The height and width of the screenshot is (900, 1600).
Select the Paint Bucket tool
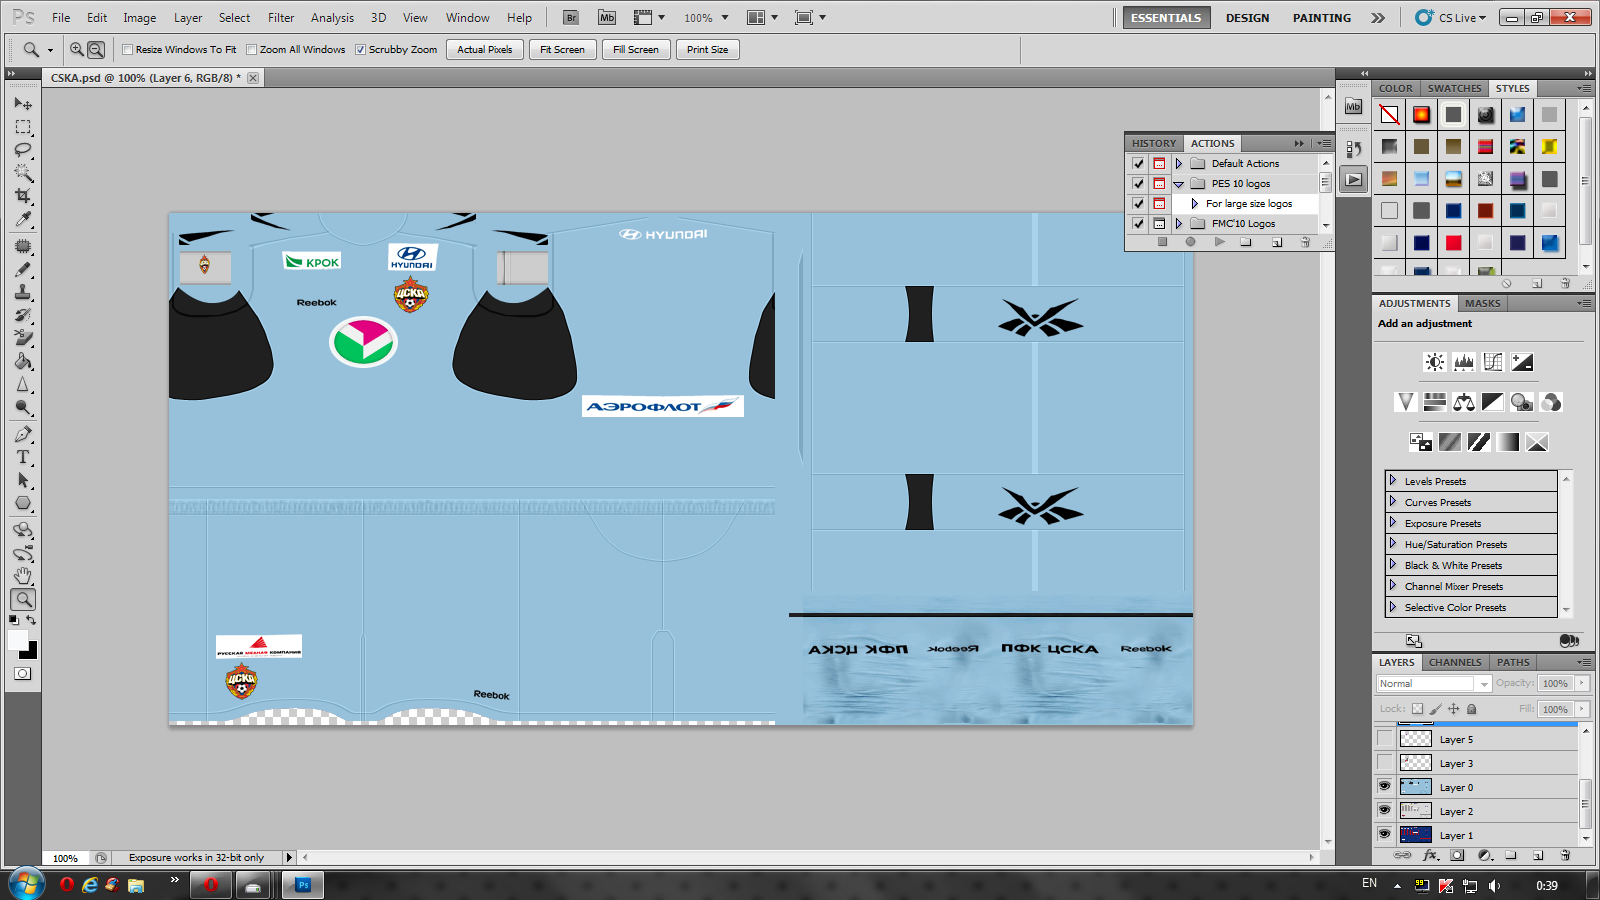(23, 361)
